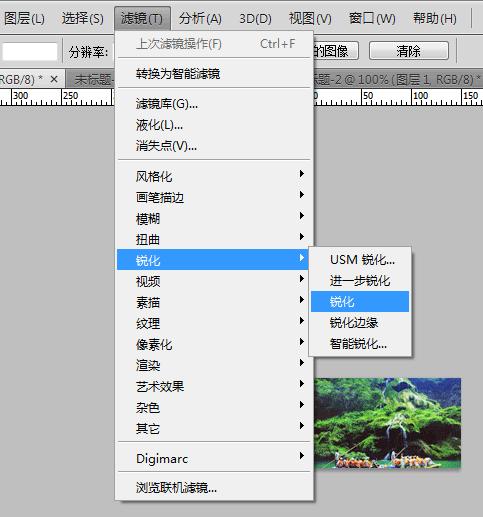Click the landscape image on canvas
The image size is (483, 517).
pyautogui.click(x=388, y=423)
